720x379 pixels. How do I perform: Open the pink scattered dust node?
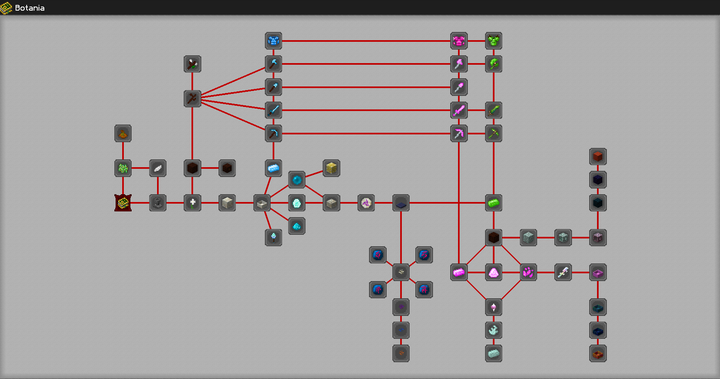(x=528, y=272)
